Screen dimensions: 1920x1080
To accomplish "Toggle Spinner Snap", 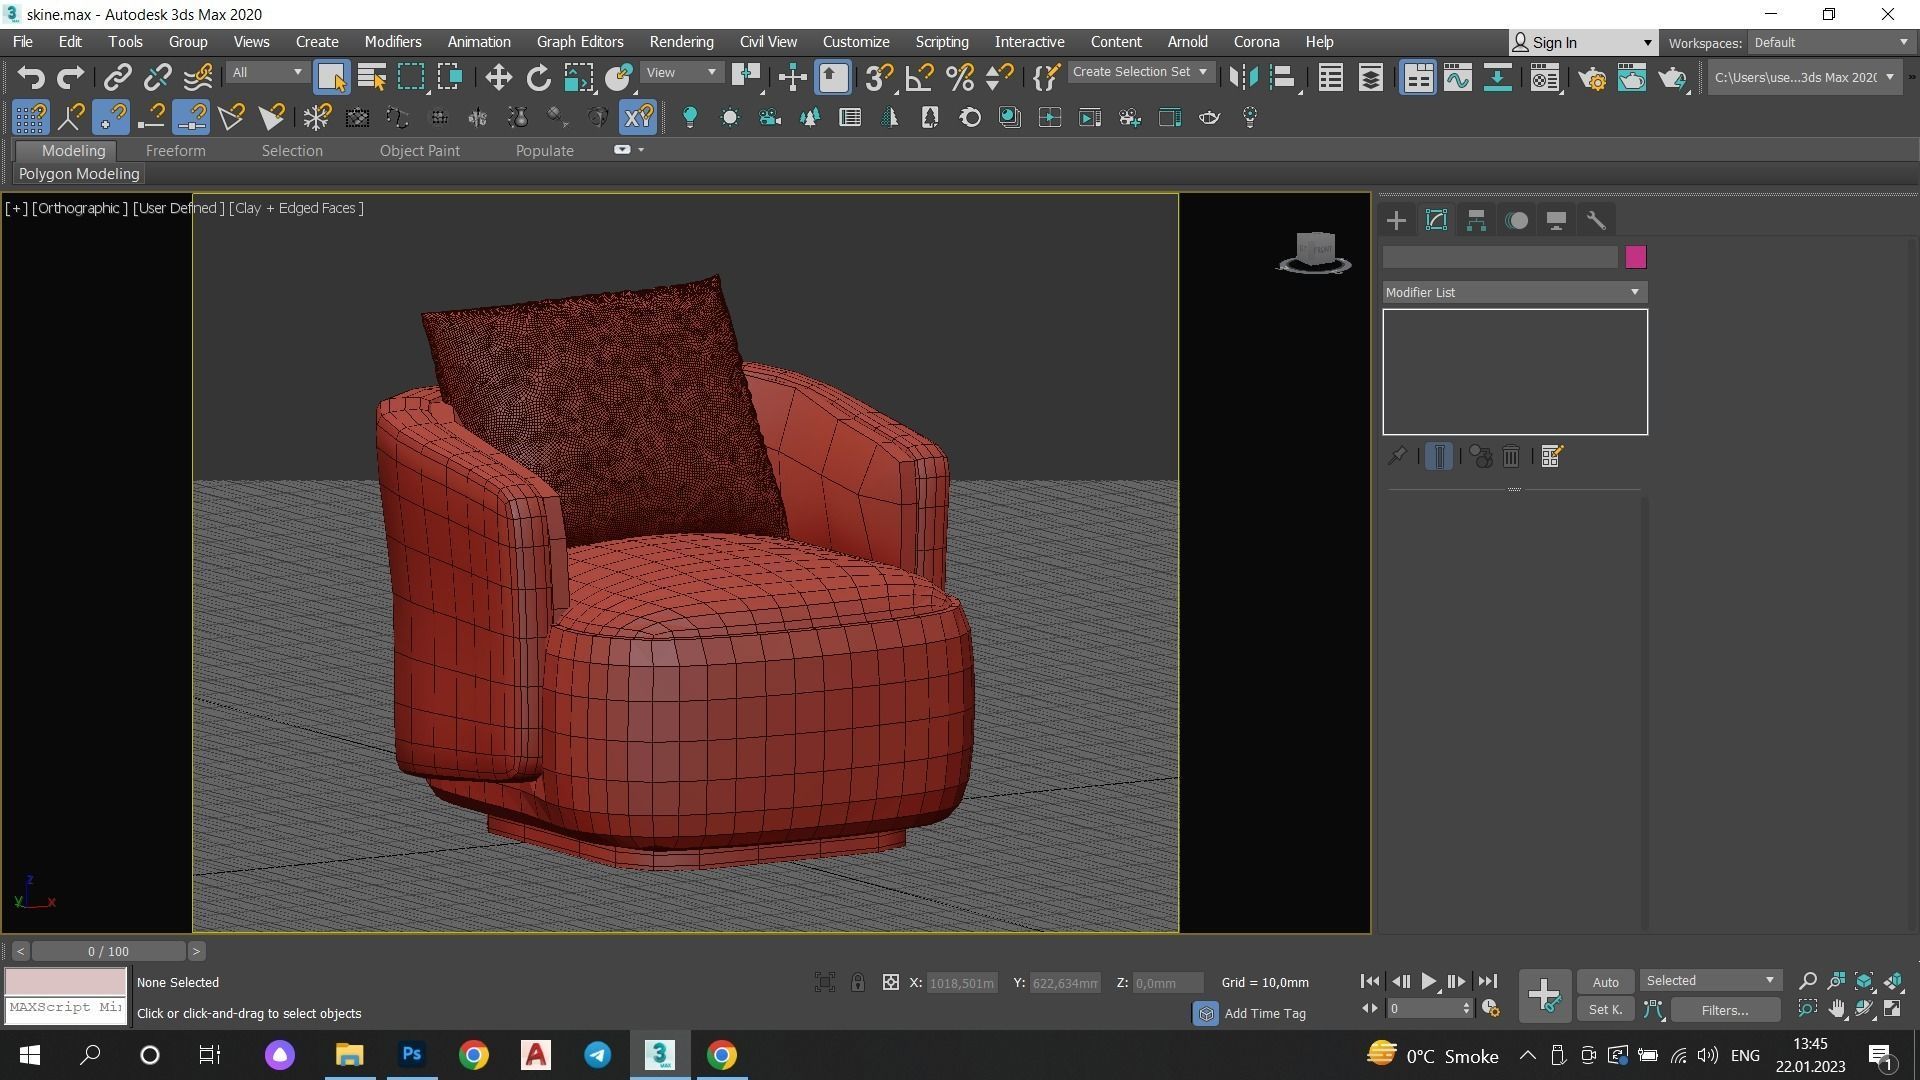I will coord(999,77).
